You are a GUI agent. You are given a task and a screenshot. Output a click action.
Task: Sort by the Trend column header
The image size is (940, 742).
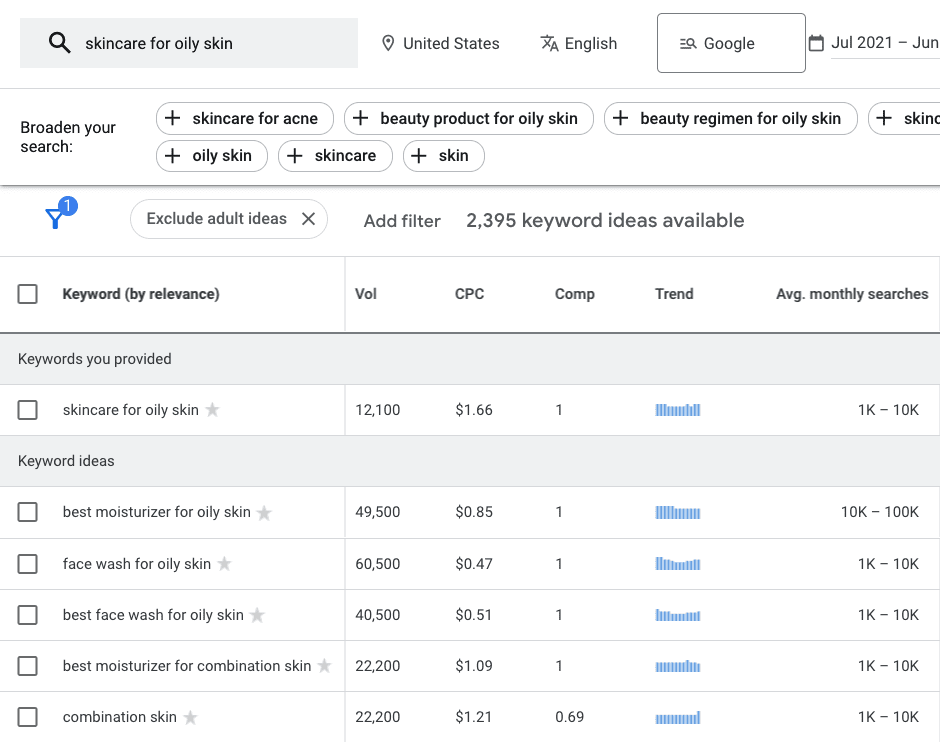pyautogui.click(x=674, y=294)
